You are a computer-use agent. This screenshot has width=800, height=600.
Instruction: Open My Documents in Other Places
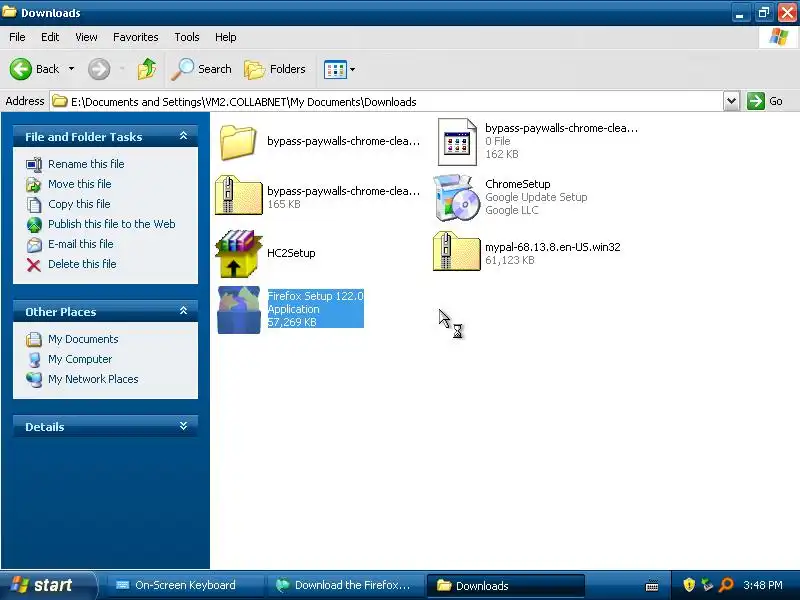pyautogui.click(x=83, y=339)
